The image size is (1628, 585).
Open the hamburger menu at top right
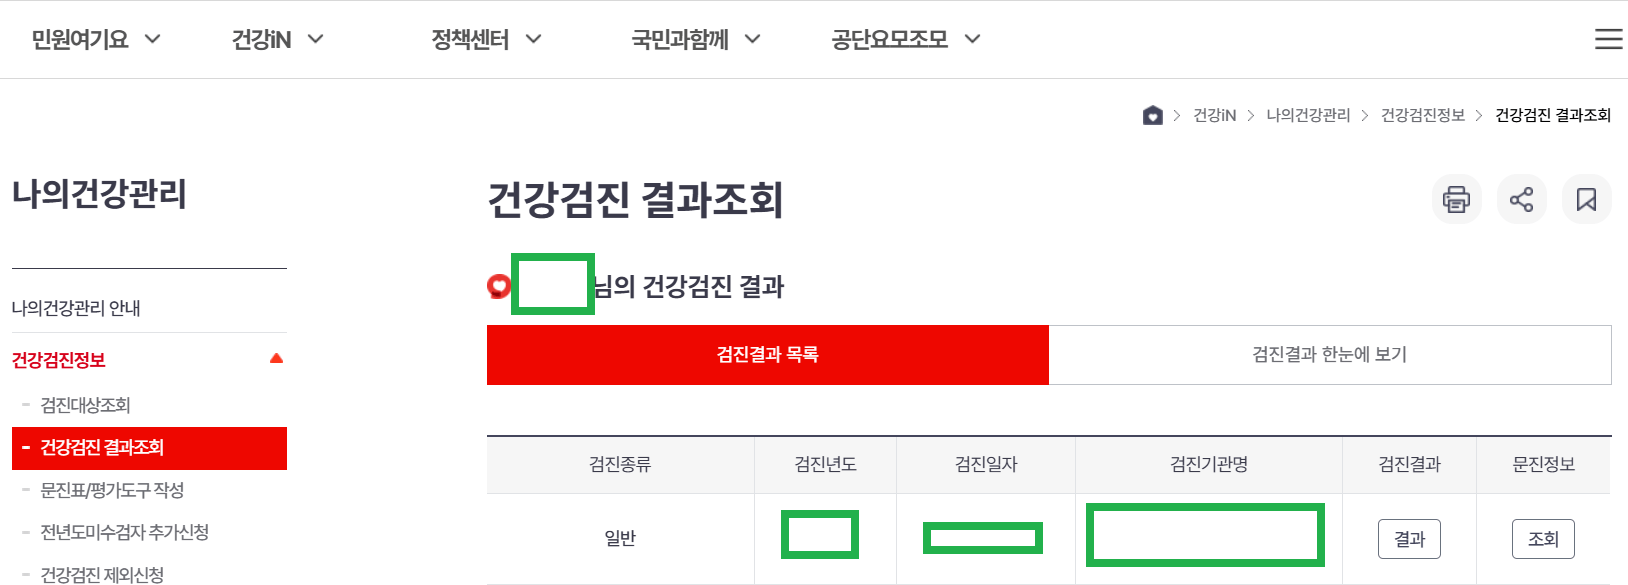(x=1608, y=39)
